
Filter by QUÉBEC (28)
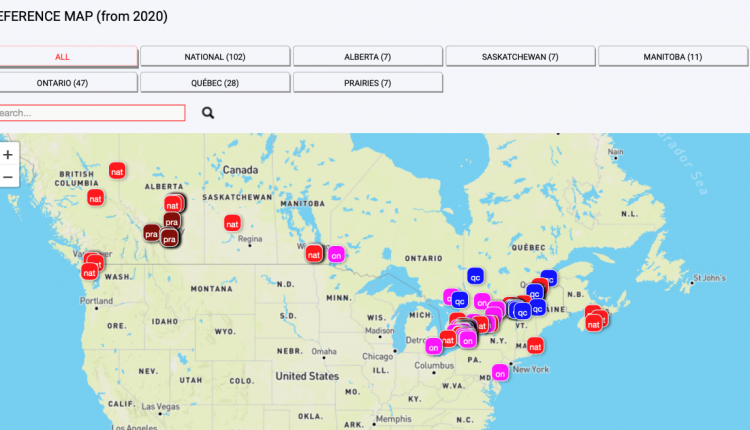pyautogui.click(x=215, y=83)
